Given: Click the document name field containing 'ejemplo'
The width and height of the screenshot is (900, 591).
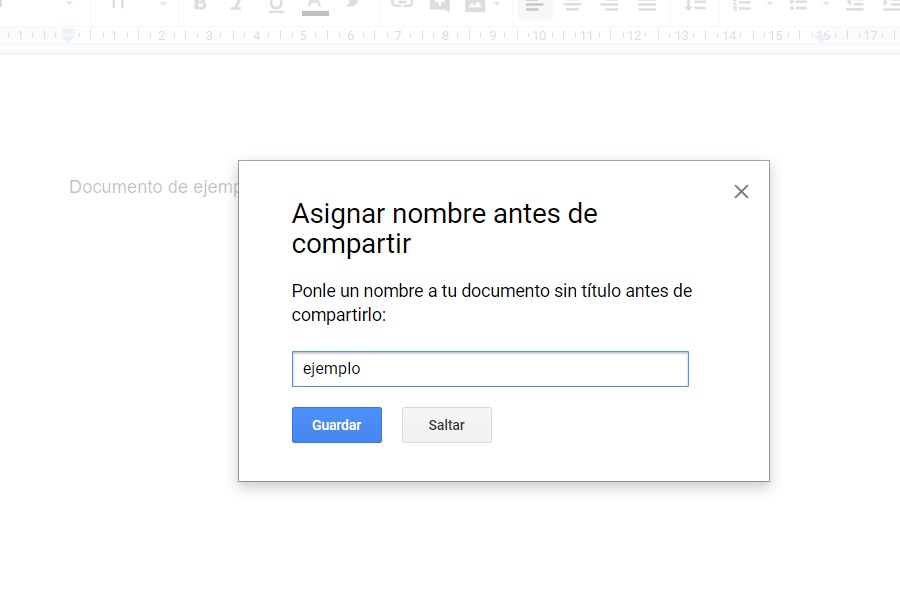Looking at the screenshot, I should [490, 369].
